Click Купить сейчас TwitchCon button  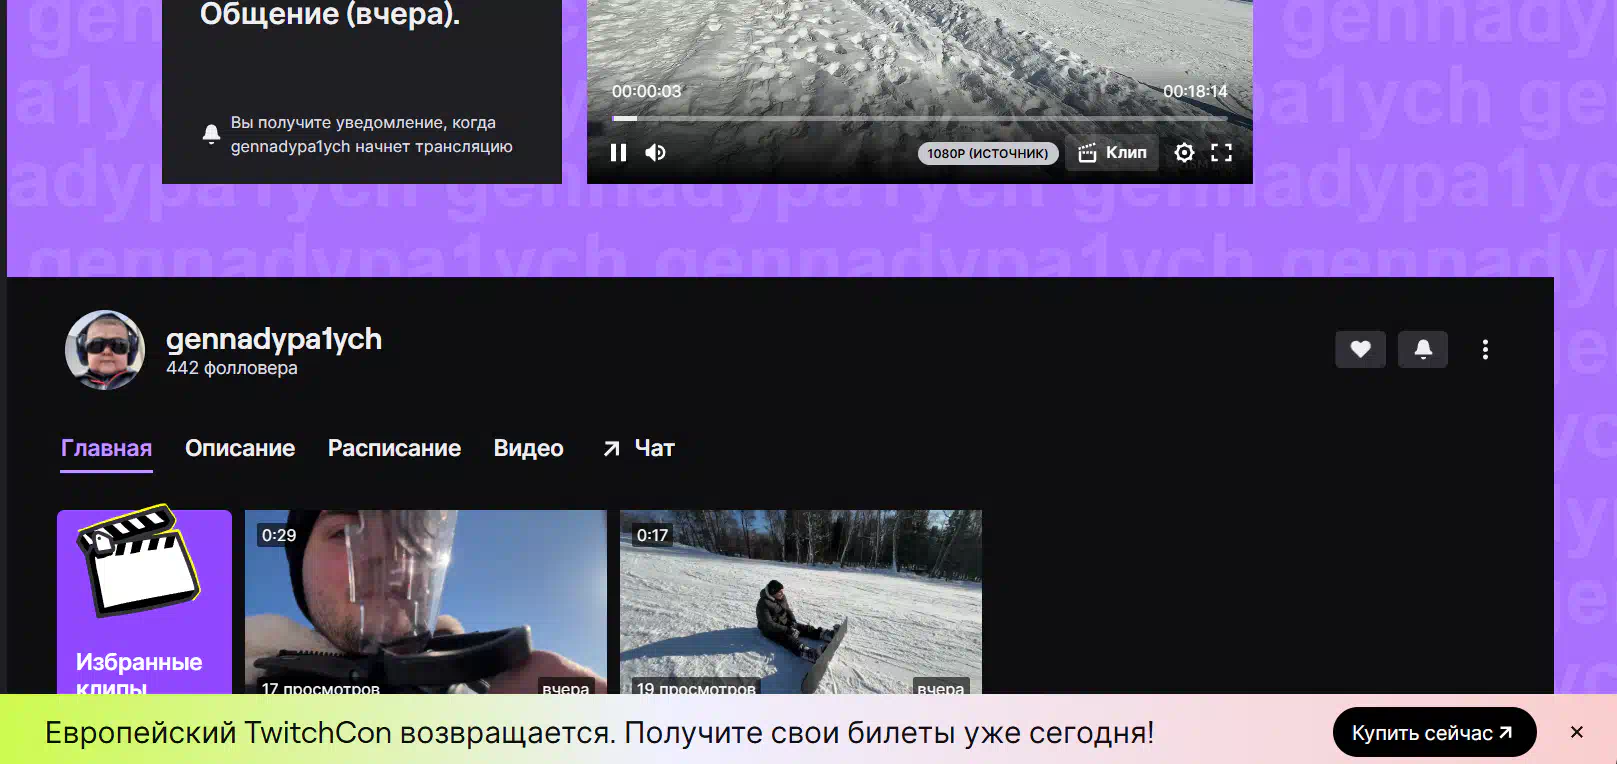[x=1434, y=733]
